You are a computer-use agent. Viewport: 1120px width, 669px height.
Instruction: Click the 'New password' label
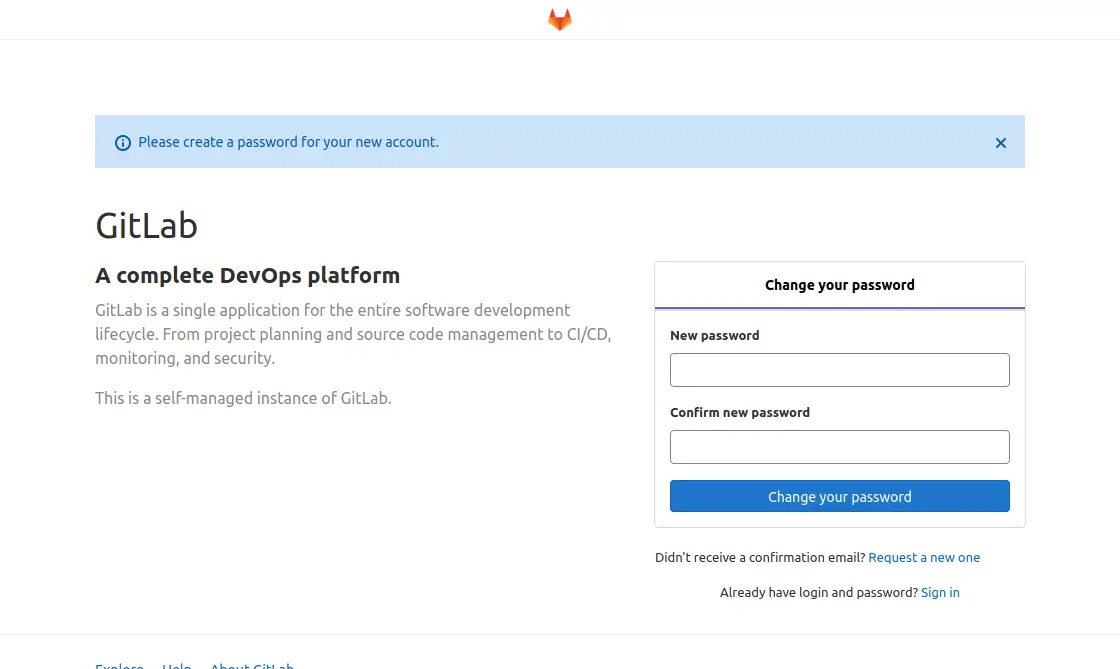(714, 336)
